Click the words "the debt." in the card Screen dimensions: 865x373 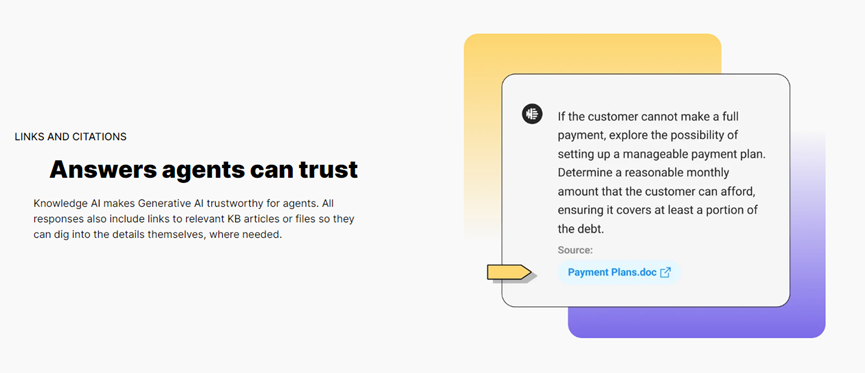coord(577,228)
